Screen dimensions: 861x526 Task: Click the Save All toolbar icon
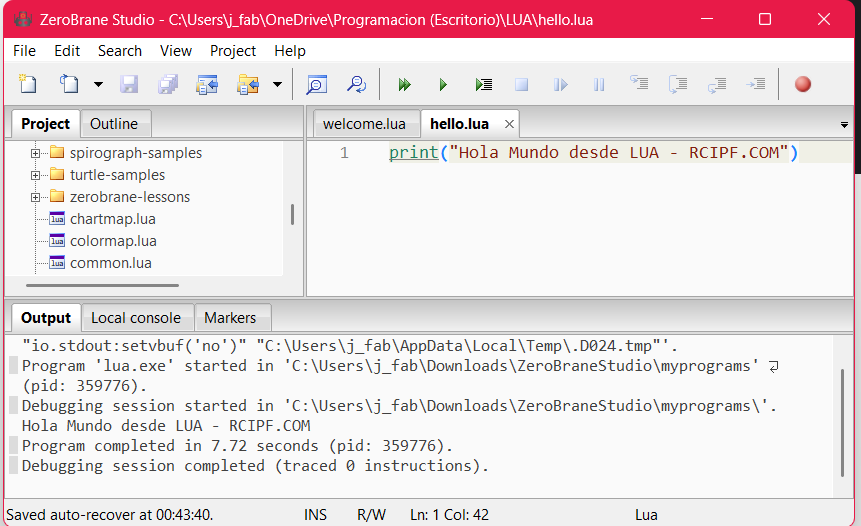[168, 85]
